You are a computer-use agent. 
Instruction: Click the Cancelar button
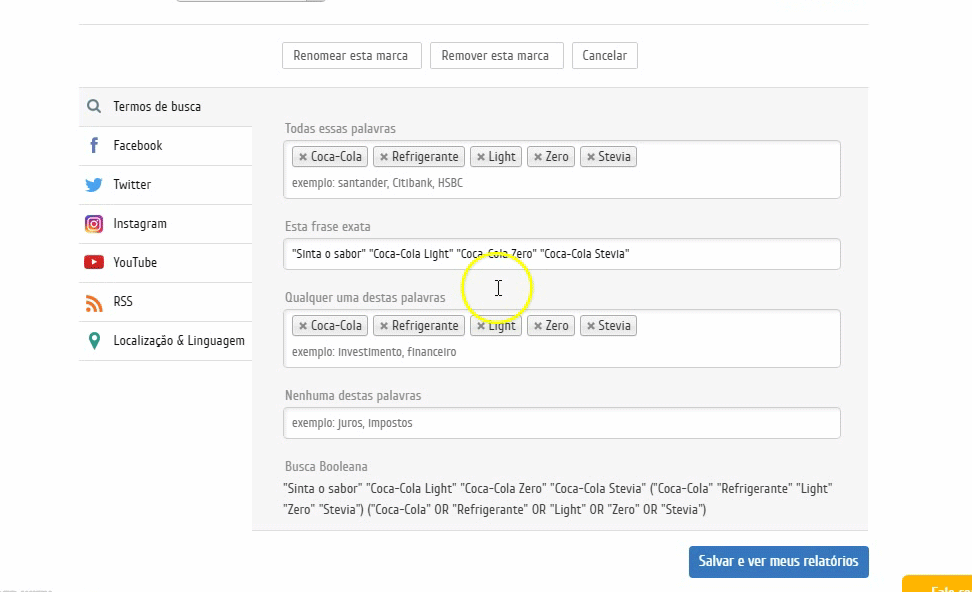(x=605, y=56)
